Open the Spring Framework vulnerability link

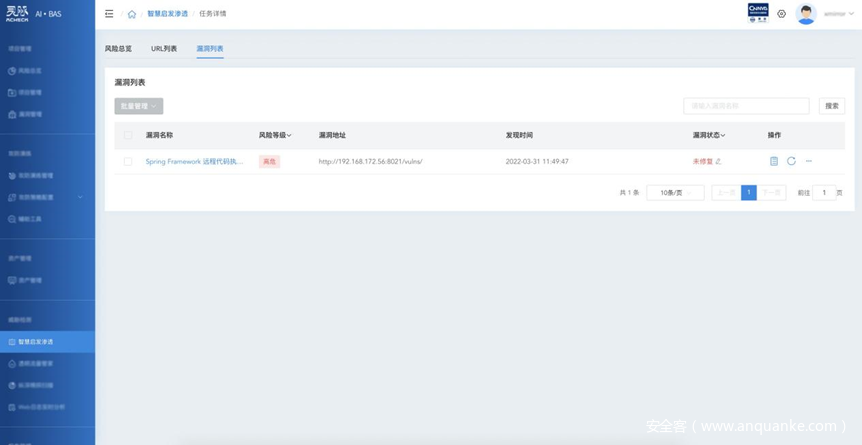[194, 161]
